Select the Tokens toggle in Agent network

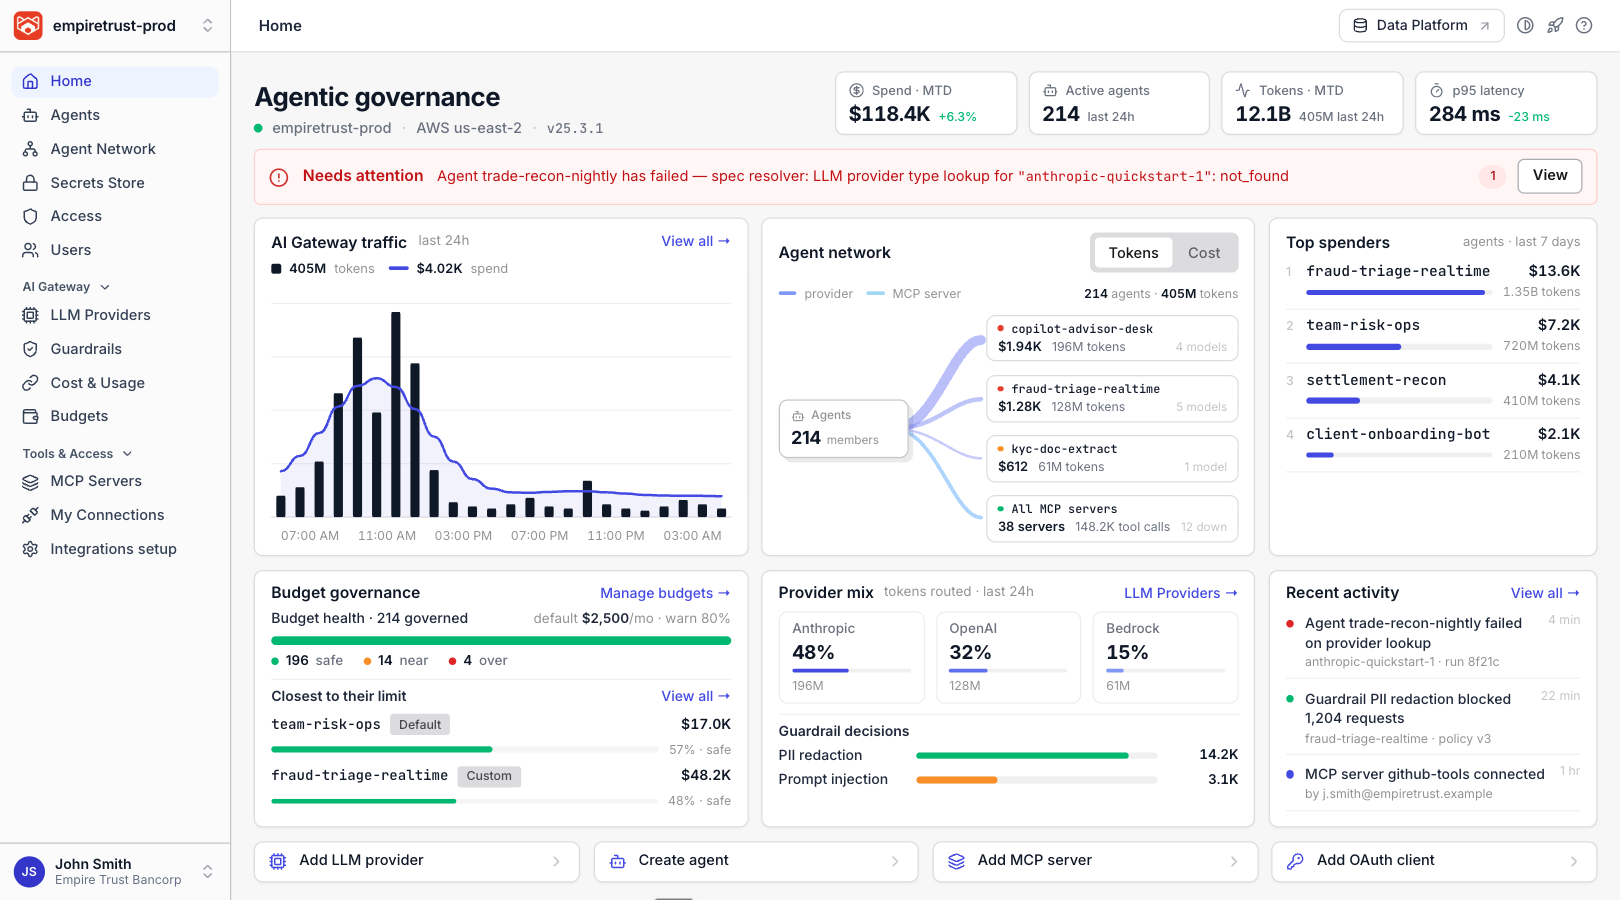1133,253
